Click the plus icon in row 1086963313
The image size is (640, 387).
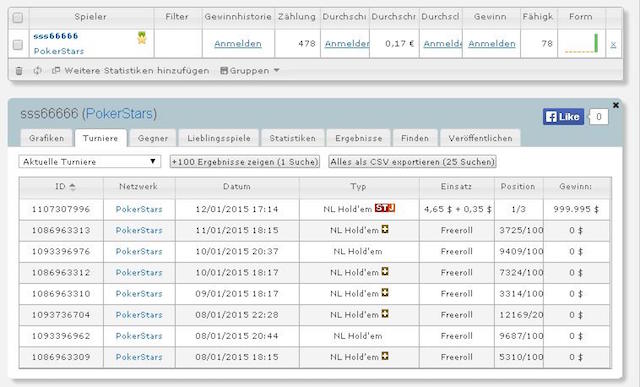(385, 229)
